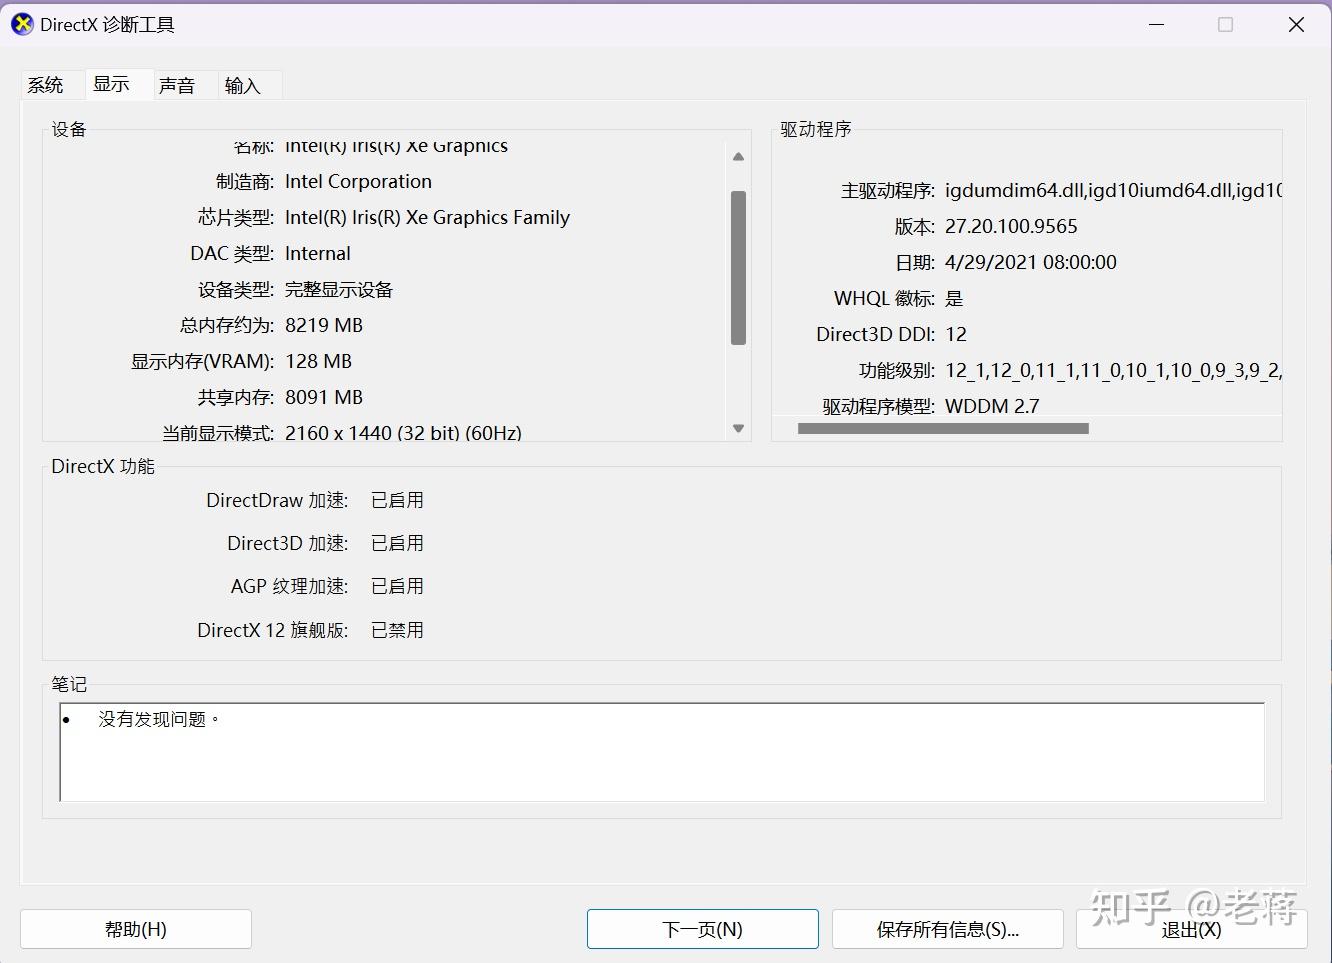Click the 驱动程序模型 label
This screenshot has width=1332, height=963.
click(x=879, y=406)
